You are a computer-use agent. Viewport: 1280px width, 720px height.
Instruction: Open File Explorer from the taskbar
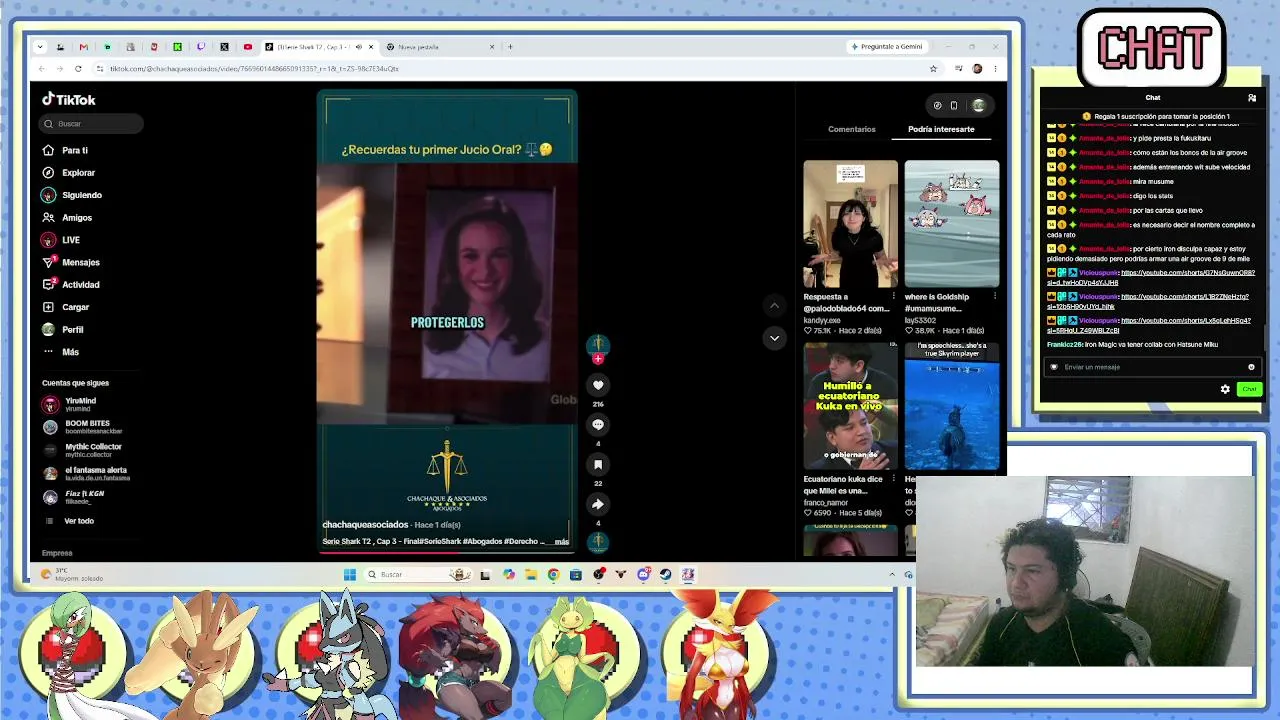[x=531, y=575]
